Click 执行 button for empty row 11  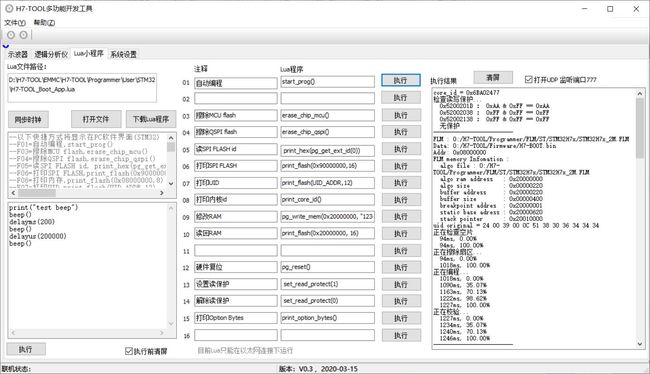[x=401, y=250]
